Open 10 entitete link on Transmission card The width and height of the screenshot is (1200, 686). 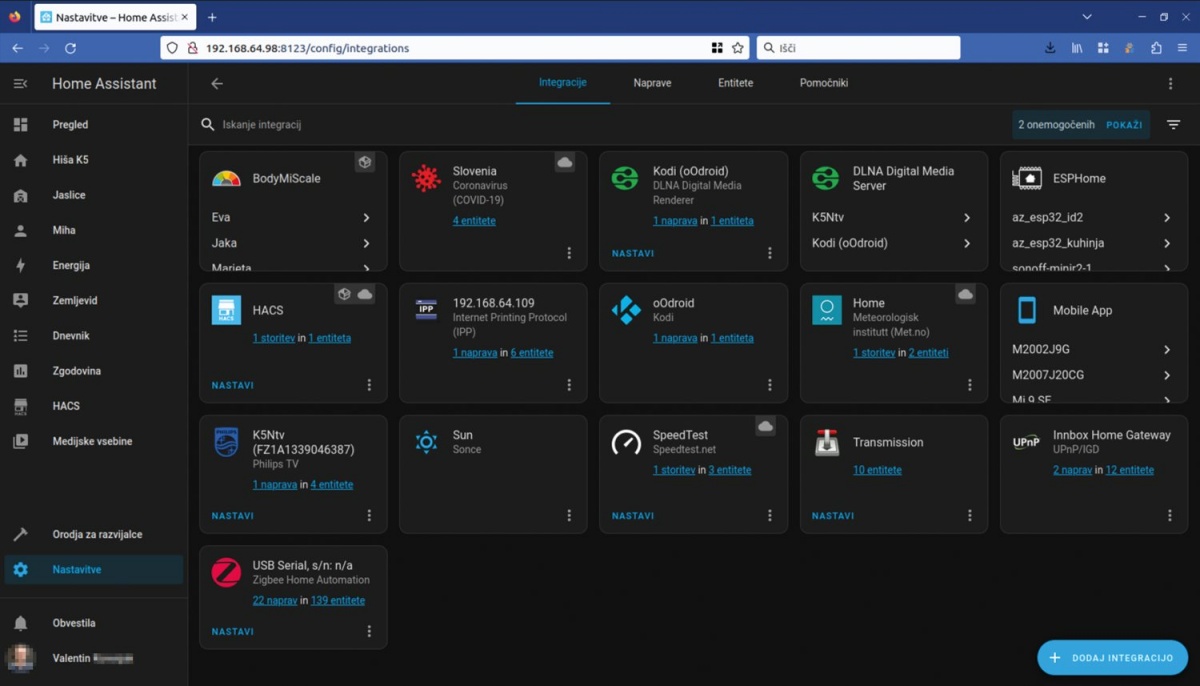click(x=877, y=470)
